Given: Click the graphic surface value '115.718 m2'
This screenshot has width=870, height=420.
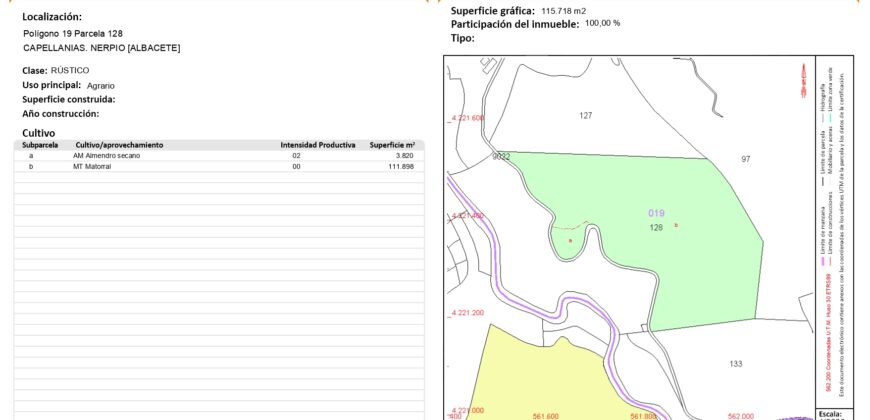Looking at the screenshot, I should [x=564, y=11].
